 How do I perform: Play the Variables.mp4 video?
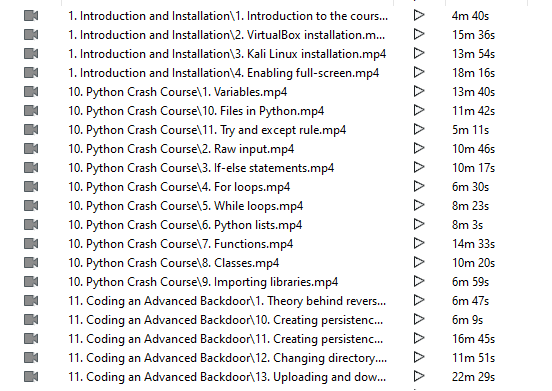click(419, 92)
